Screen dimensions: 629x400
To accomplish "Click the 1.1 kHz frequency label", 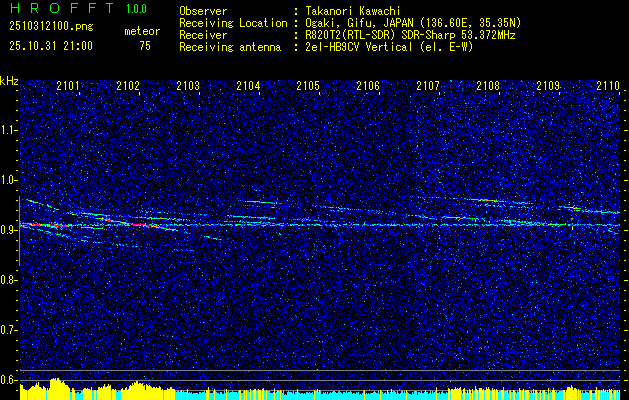I will [x=8, y=130].
